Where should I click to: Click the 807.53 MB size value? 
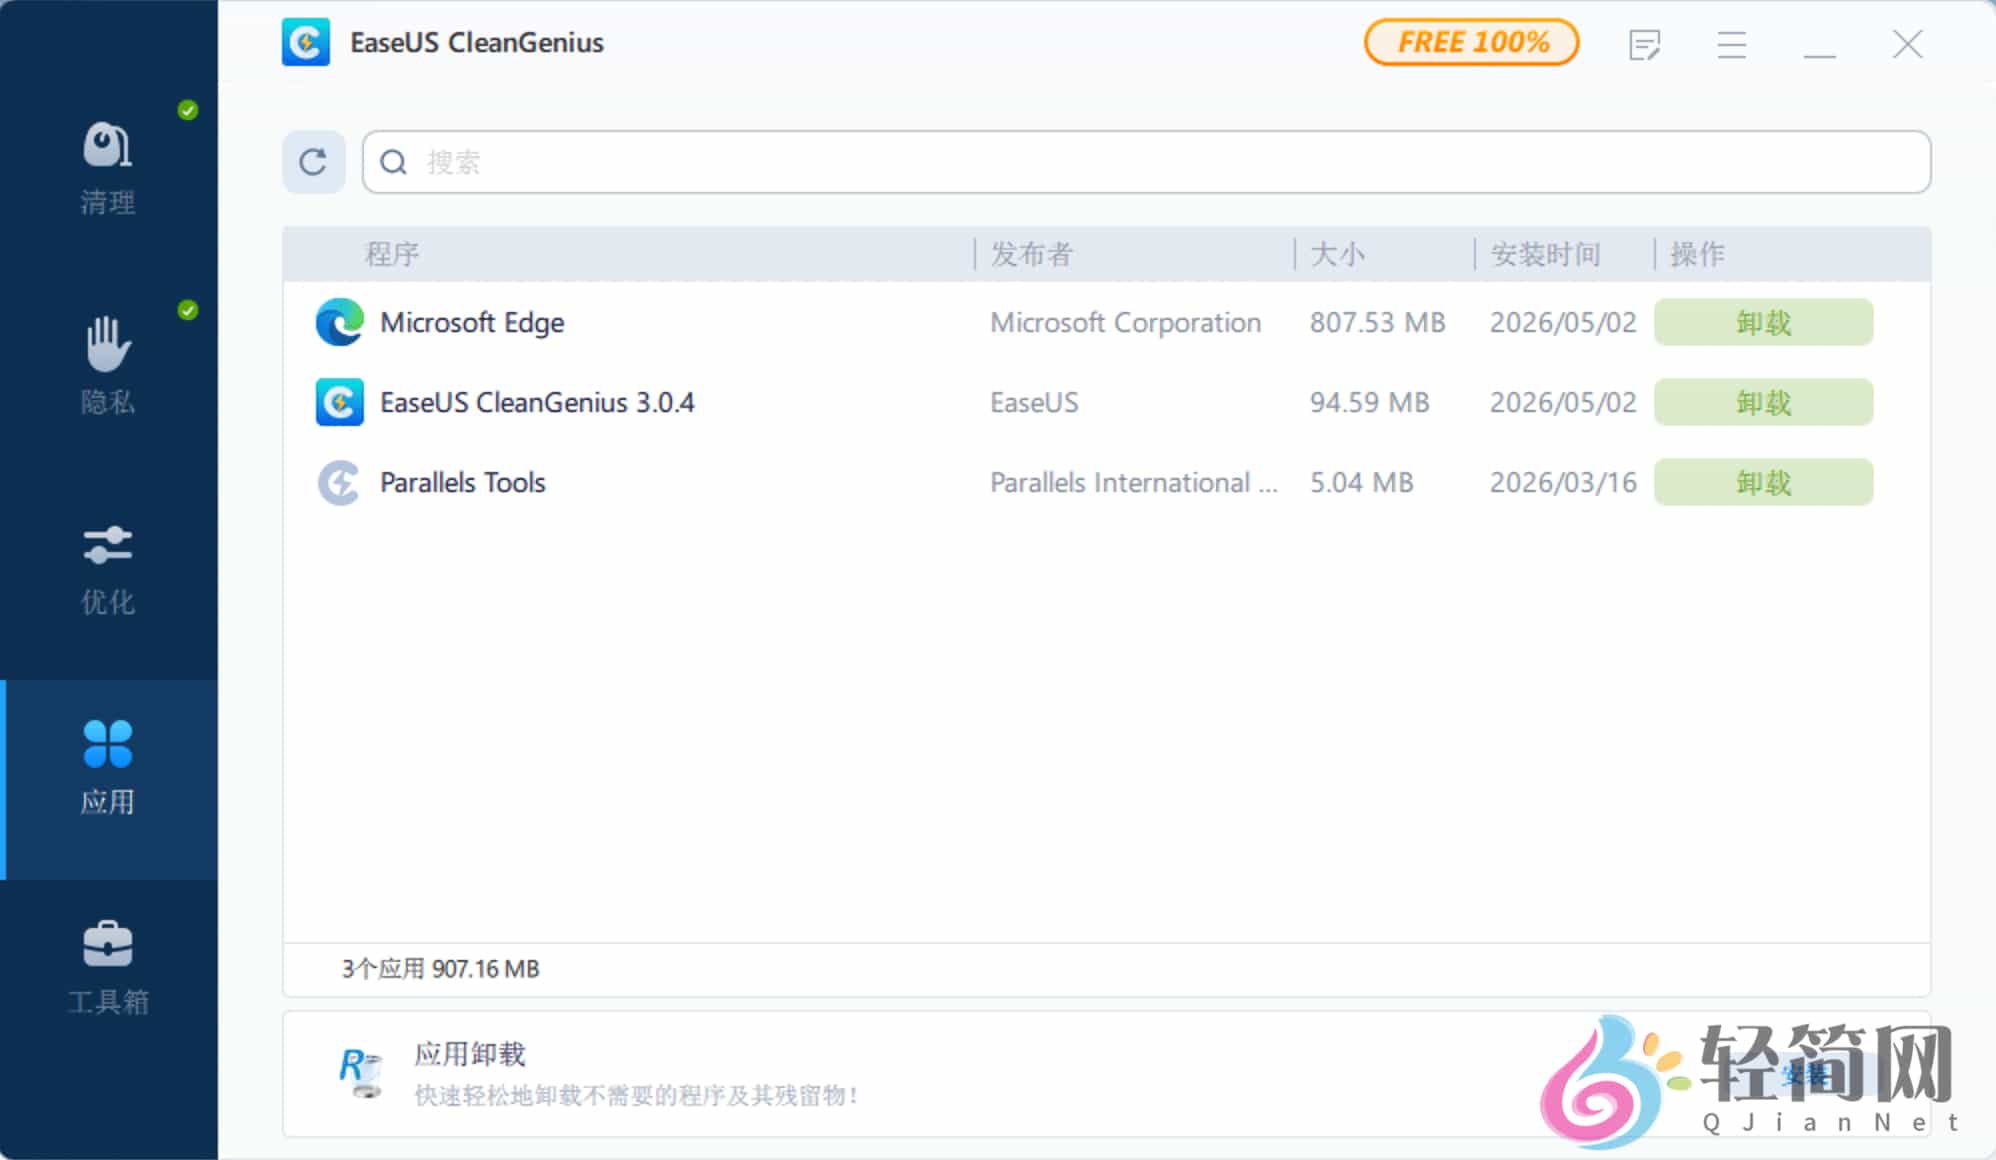click(1377, 322)
